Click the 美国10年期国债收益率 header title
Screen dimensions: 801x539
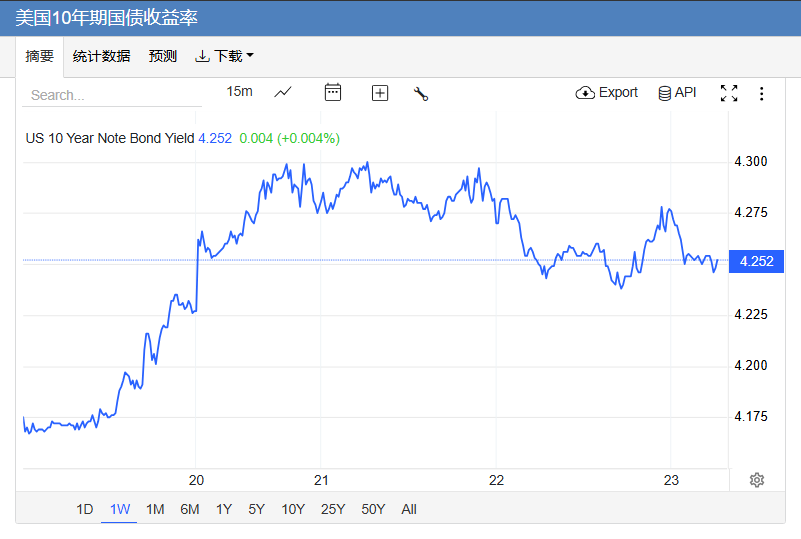(x=106, y=18)
